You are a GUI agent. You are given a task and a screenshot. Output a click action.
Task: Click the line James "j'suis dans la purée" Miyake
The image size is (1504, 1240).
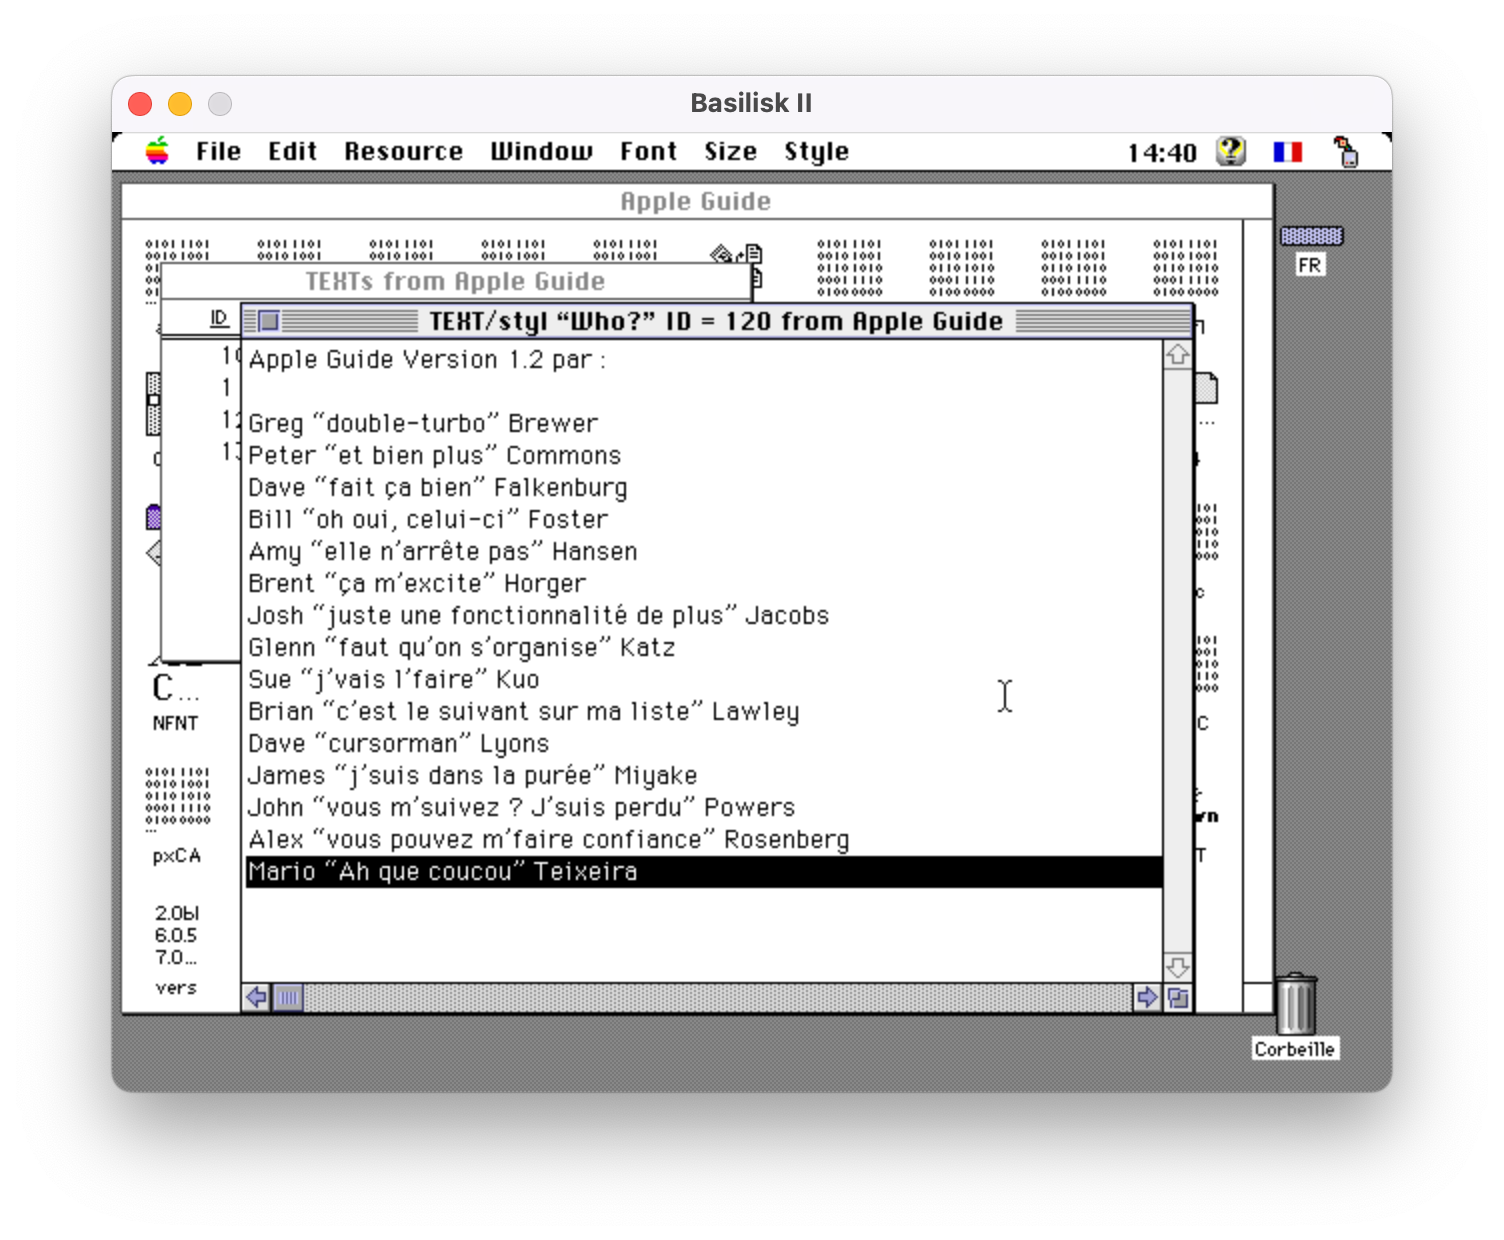coord(473,776)
